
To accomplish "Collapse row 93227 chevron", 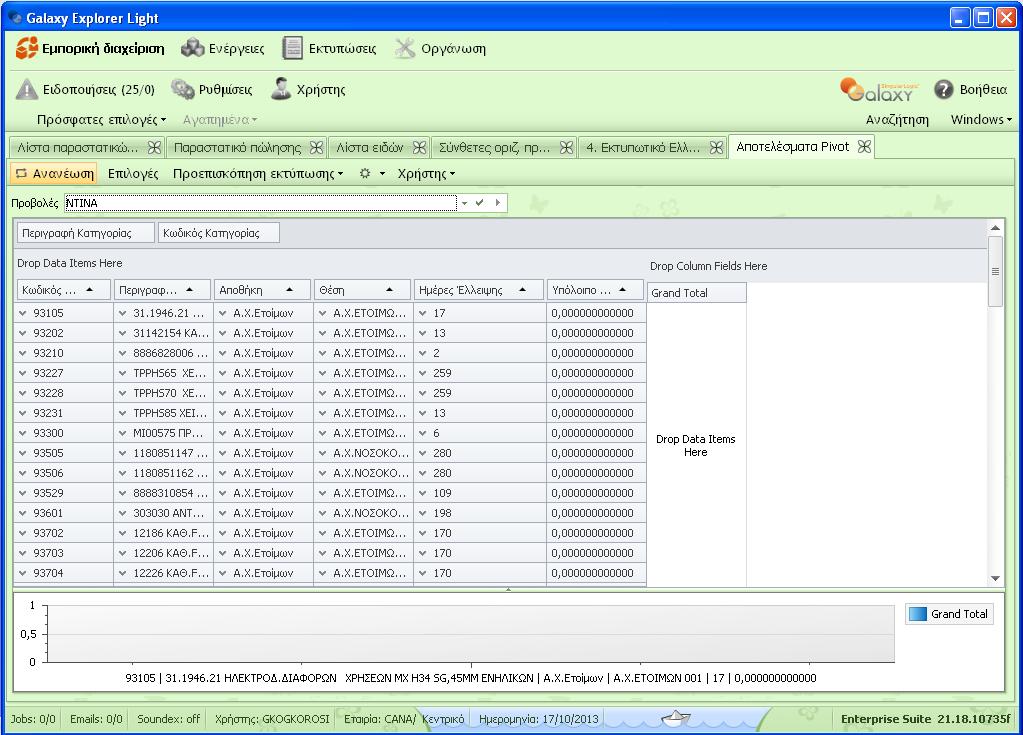I will pos(23,373).
